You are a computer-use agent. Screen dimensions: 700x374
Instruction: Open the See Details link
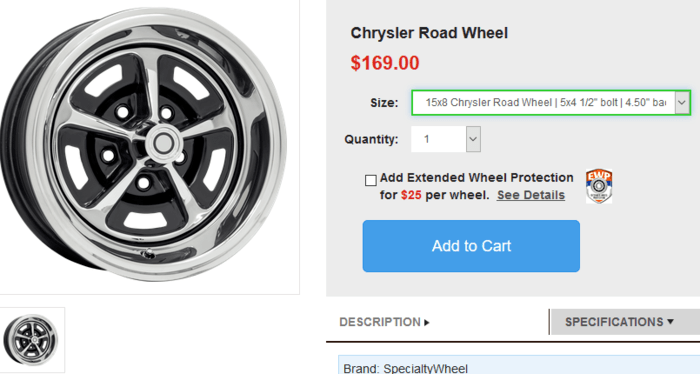click(531, 195)
